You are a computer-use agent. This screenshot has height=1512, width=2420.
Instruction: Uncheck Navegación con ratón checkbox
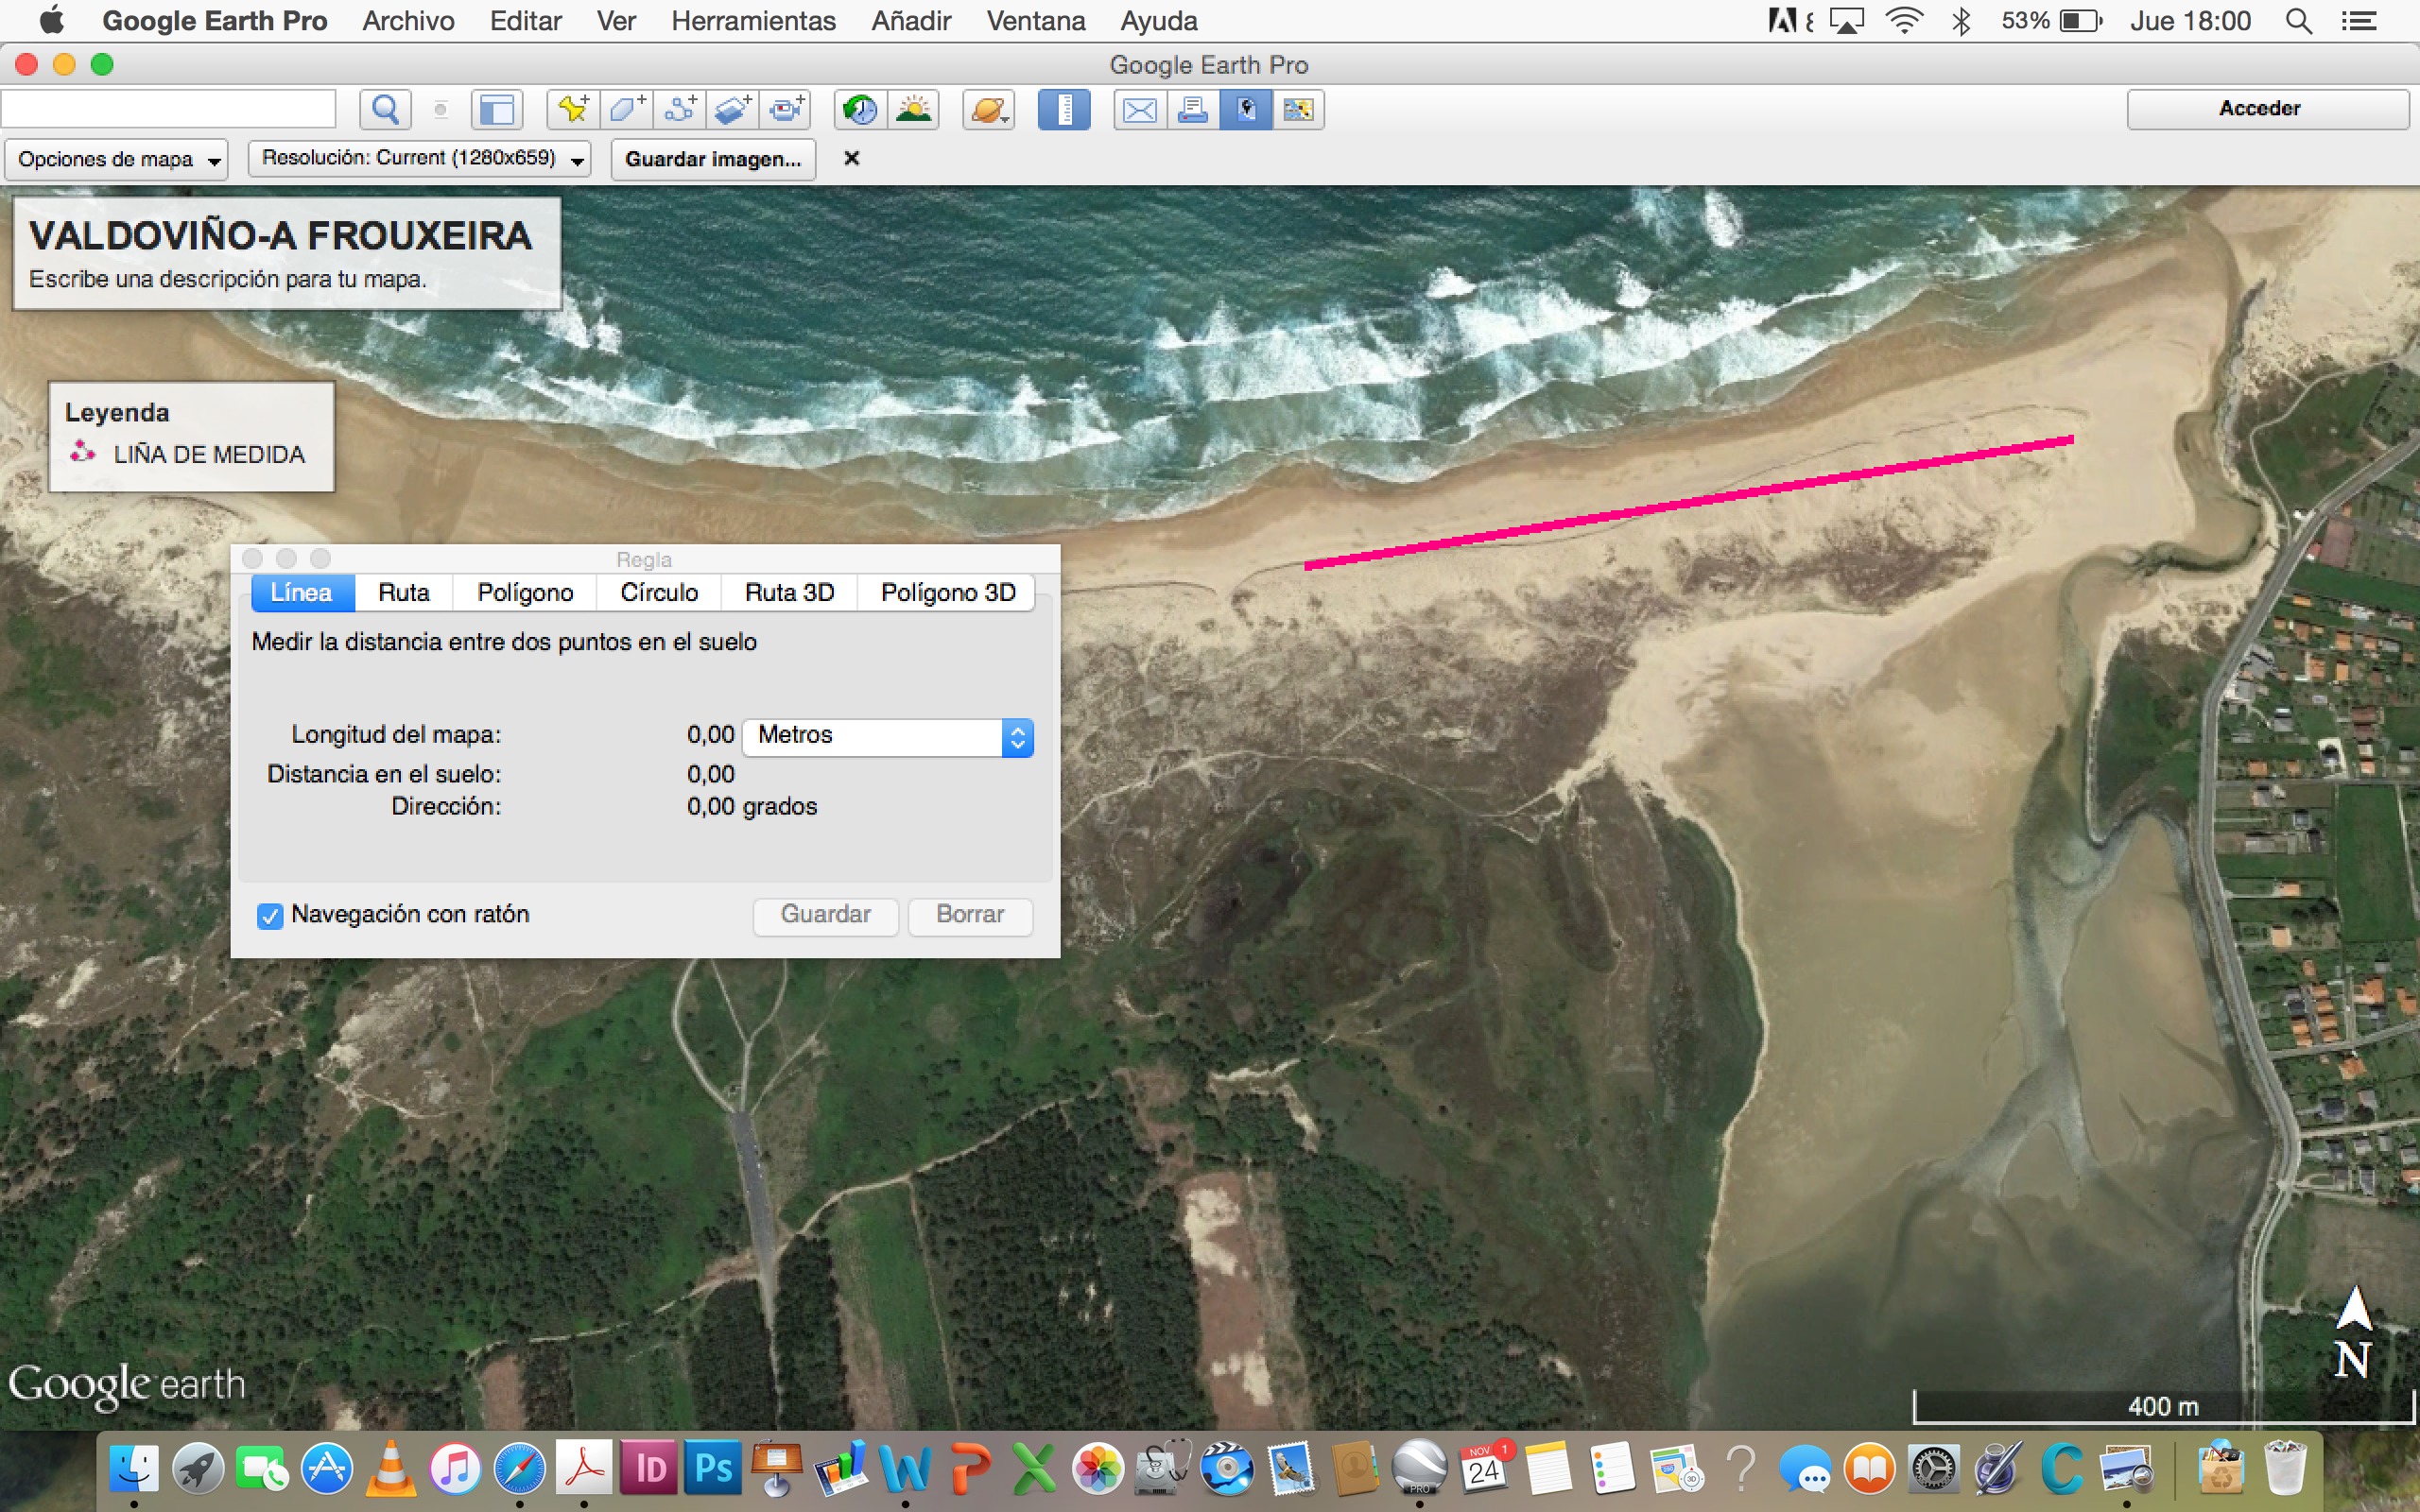(270, 916)
